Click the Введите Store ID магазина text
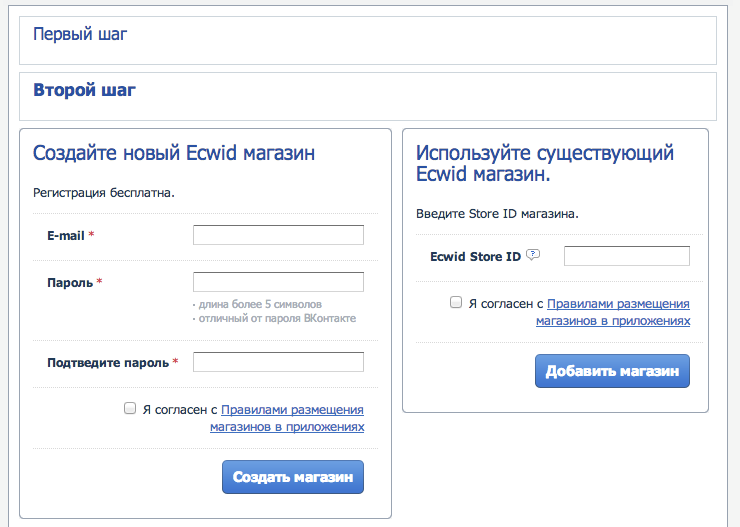Viewport: 740px width, 527px height. tap(497, 214)
